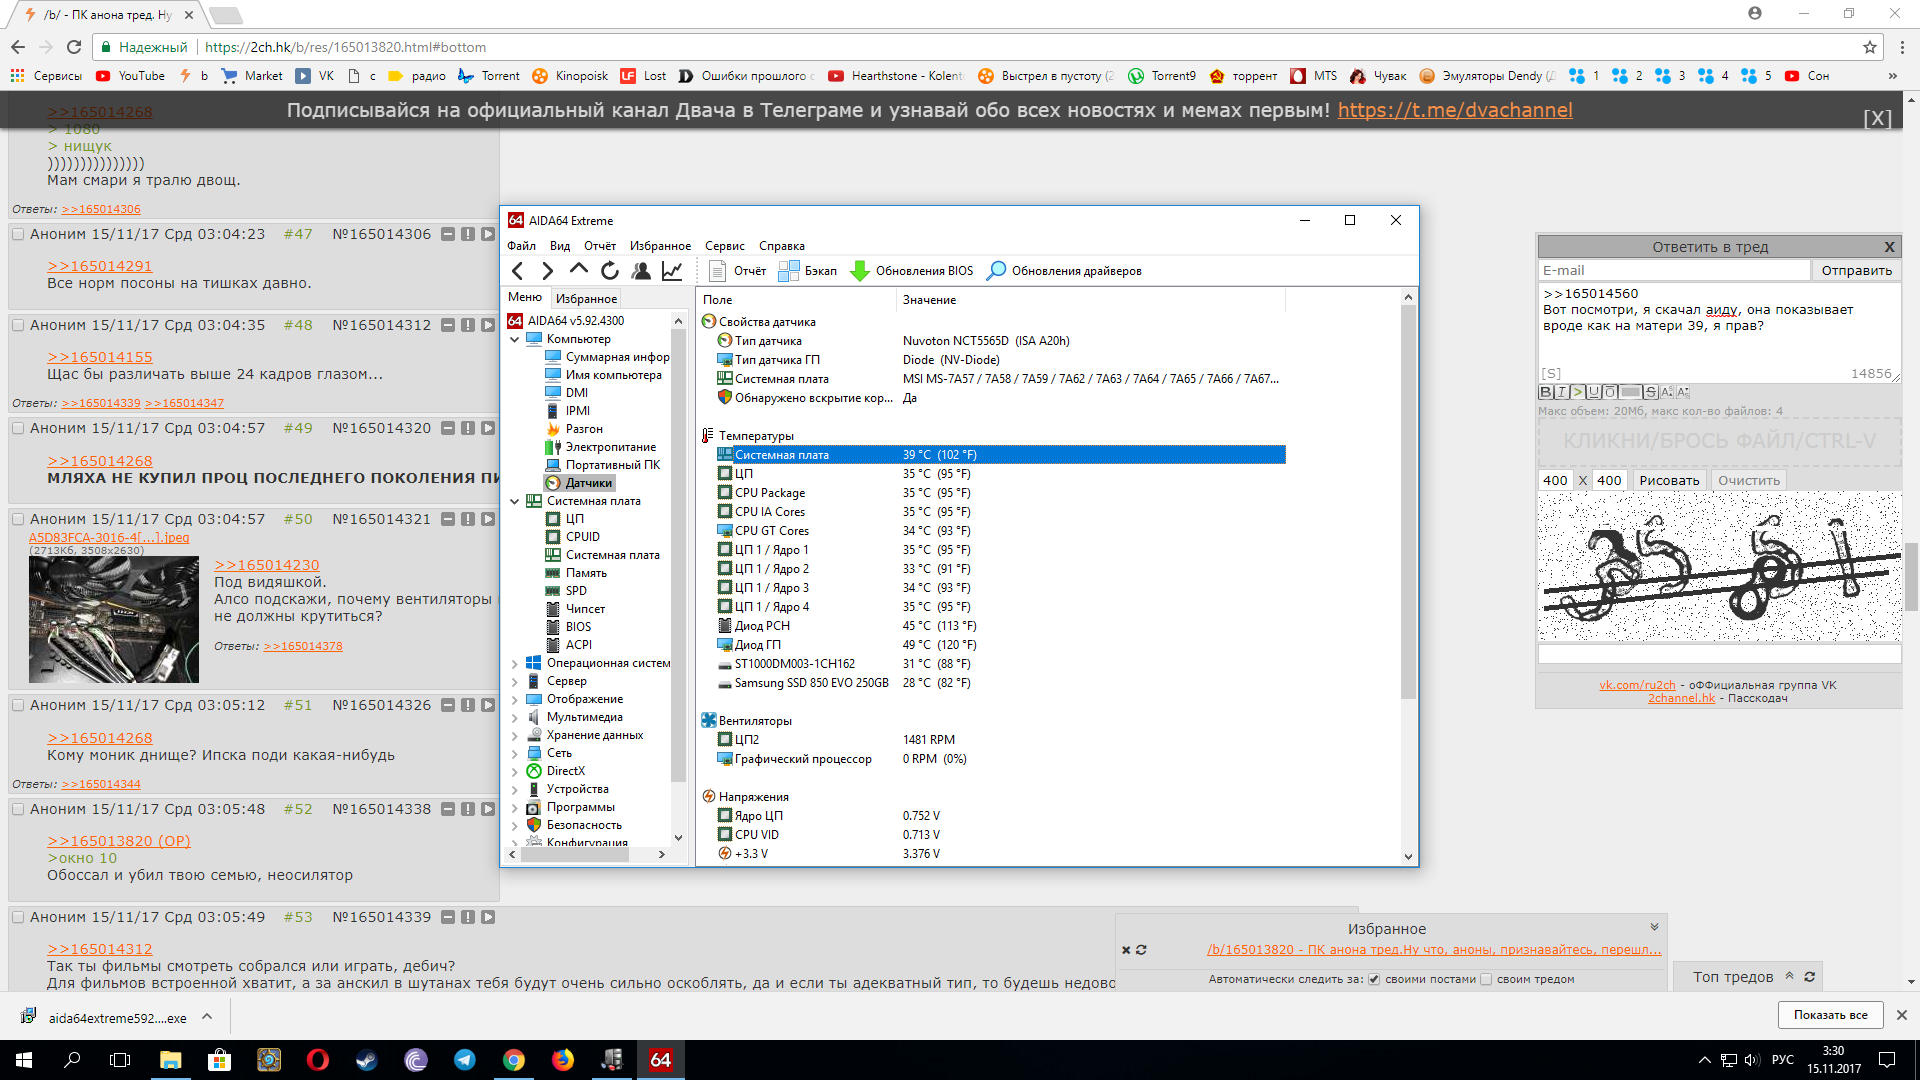Select the Разгон tree item
1920x1080 pixels.
click(584, 429)
